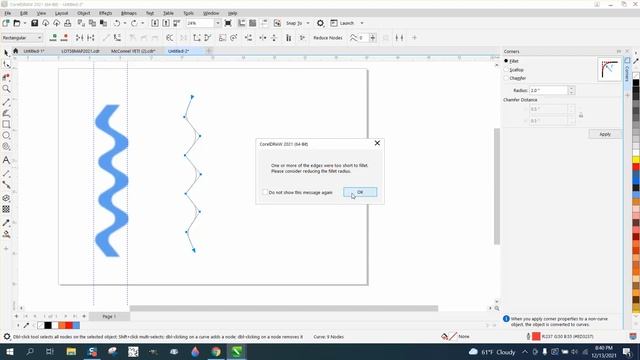Click the Apply button in Corners docker
640x360 pixels.
pos(605,134)
